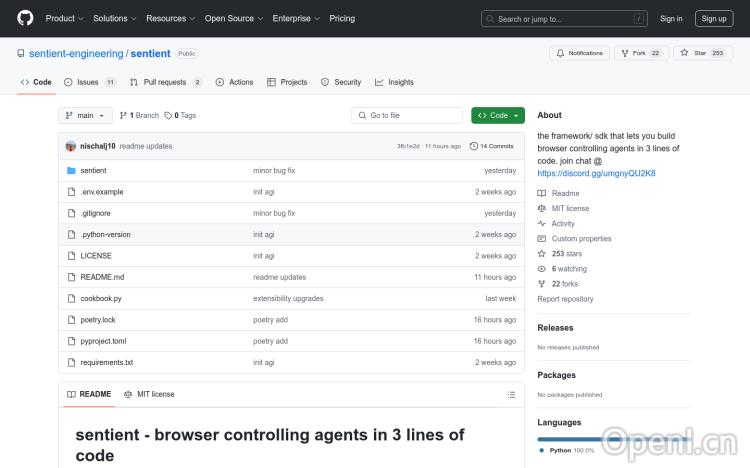The image size is (750, 468).
Task: Open the Discord invite link
Action: click(x=596, y=173)
